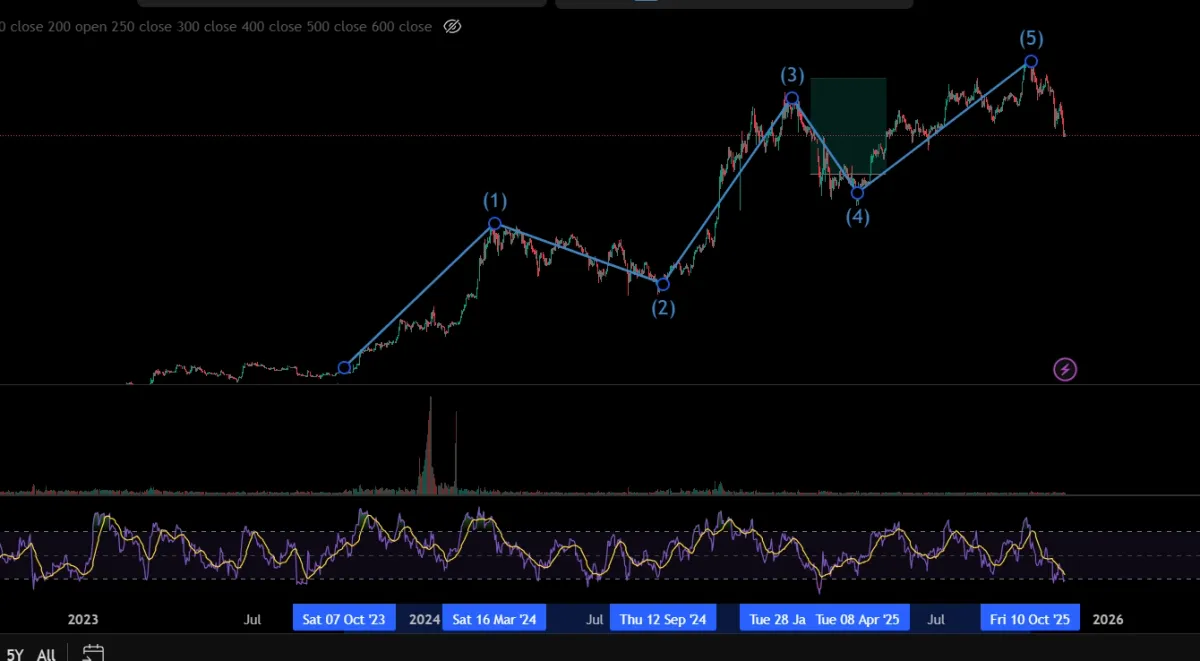Click the Sat 16 Mar '24 date label
1200x661 pixels.
[x=494, y=619]
